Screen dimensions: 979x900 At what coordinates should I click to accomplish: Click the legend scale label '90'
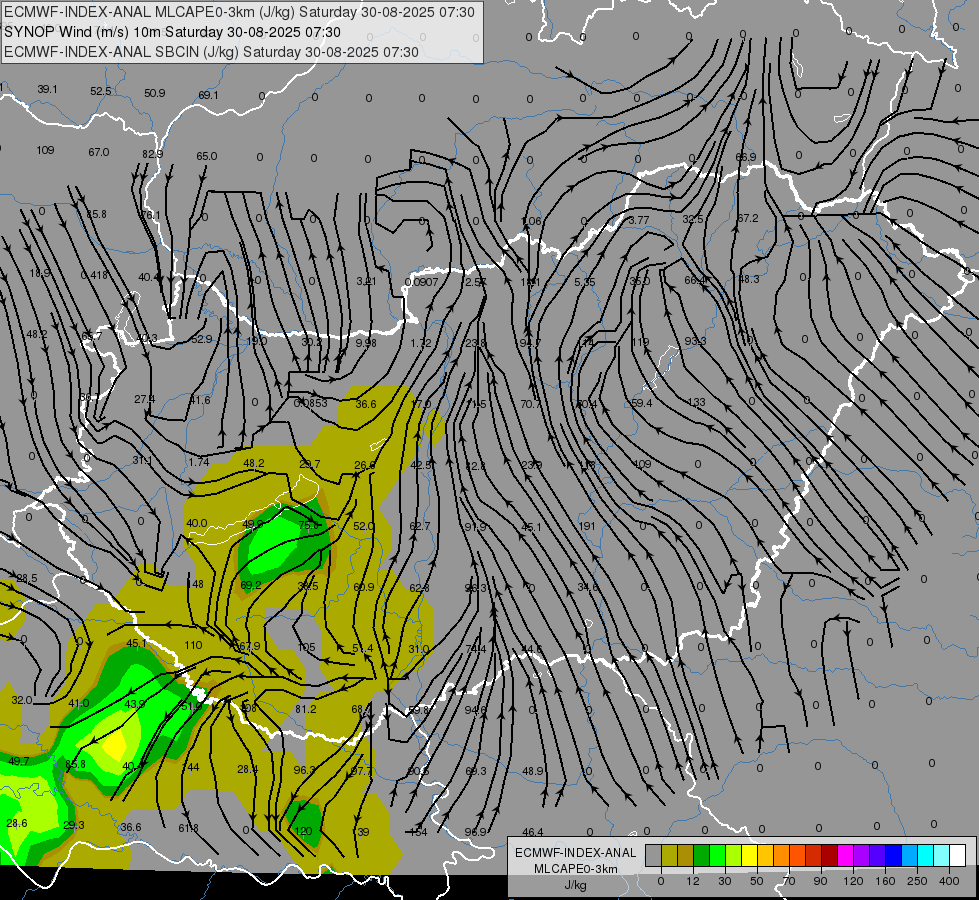tap(820, 881)
